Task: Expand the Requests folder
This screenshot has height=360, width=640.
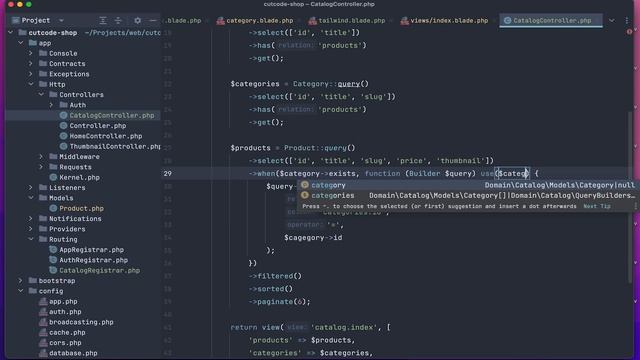Action: pyautogui.click(x=41, y=167)
